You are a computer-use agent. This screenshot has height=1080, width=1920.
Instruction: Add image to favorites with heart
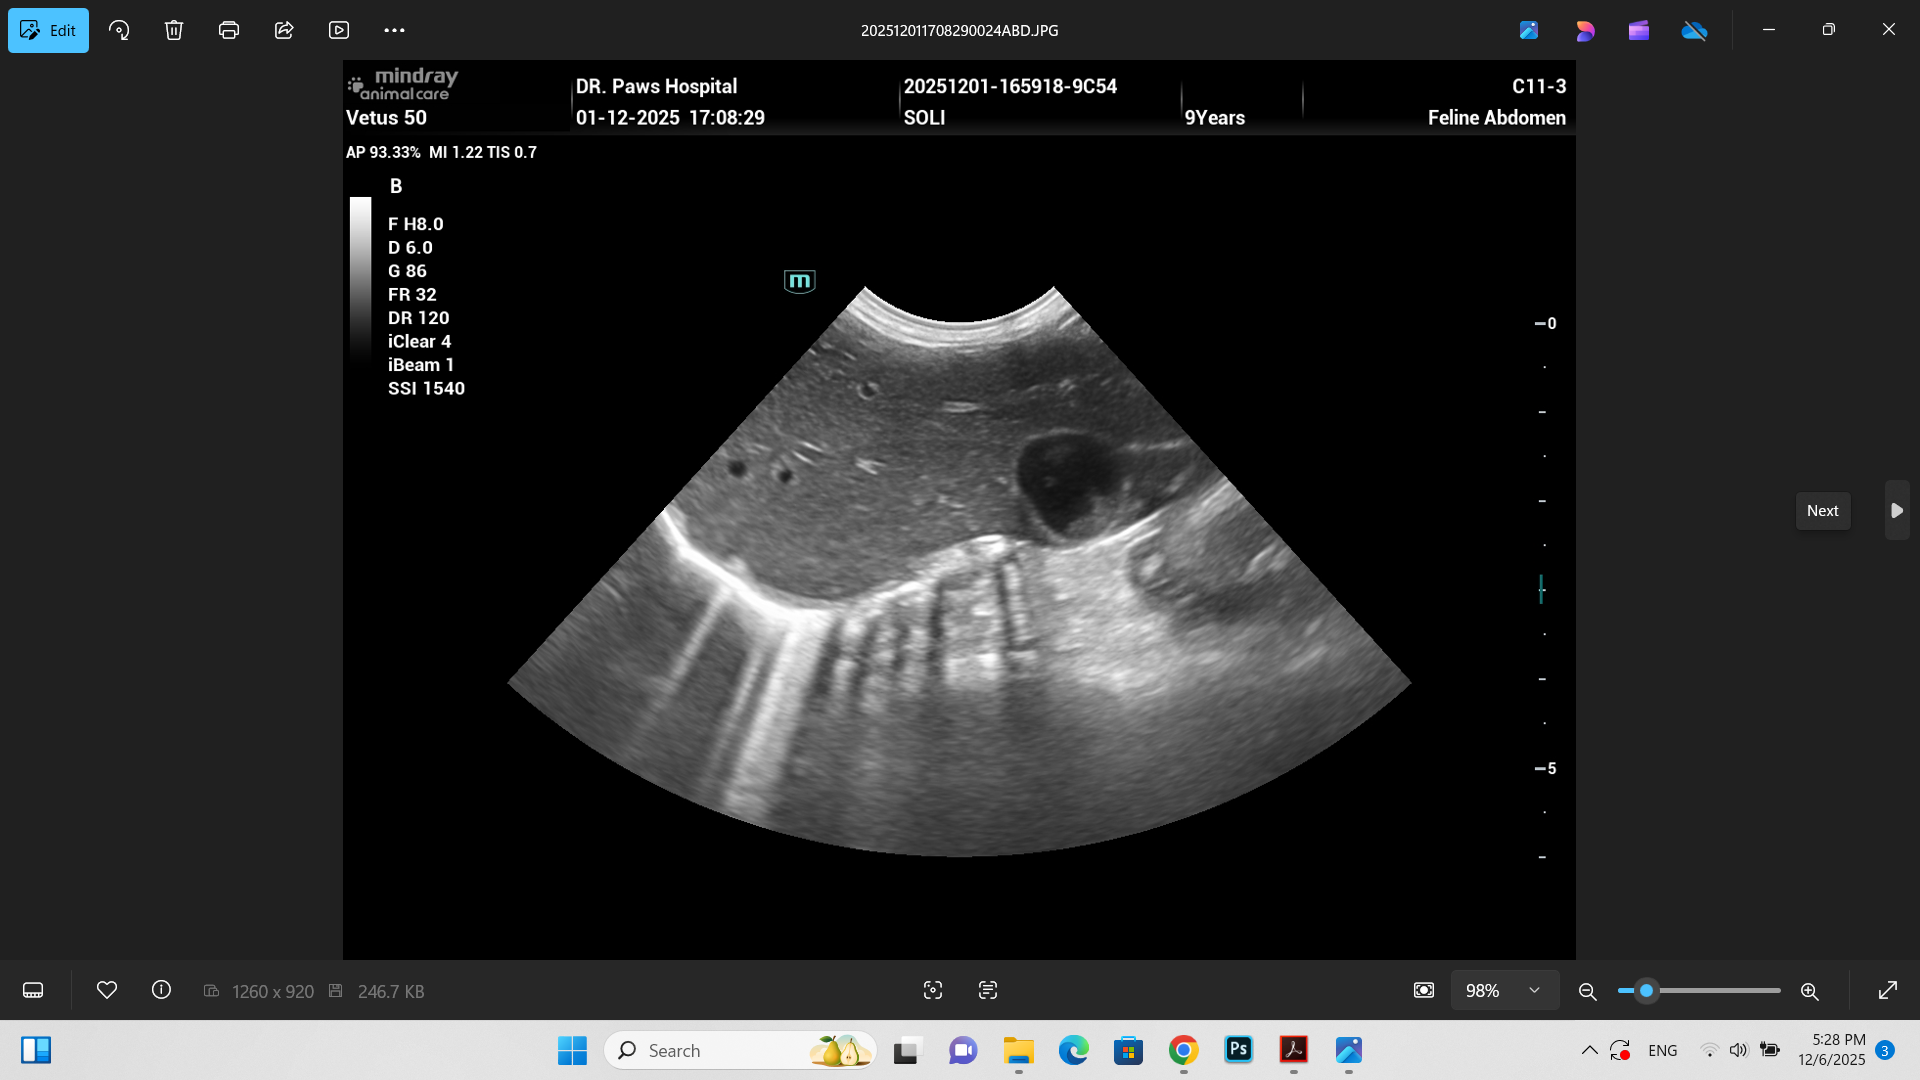point(107,990)
